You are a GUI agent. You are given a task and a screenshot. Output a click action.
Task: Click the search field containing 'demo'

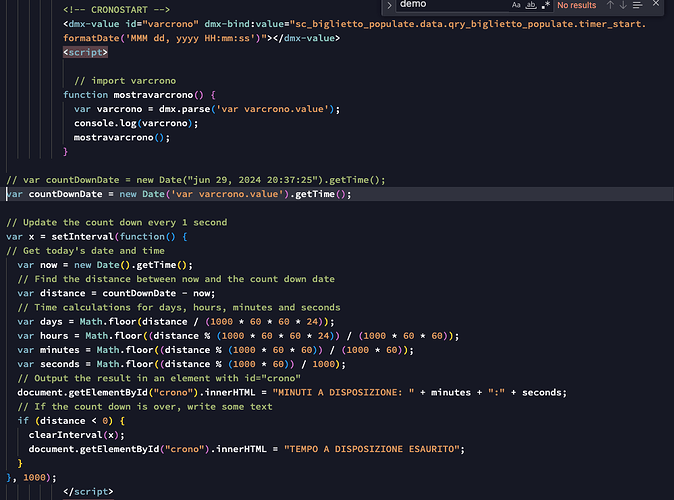(450, 6)
